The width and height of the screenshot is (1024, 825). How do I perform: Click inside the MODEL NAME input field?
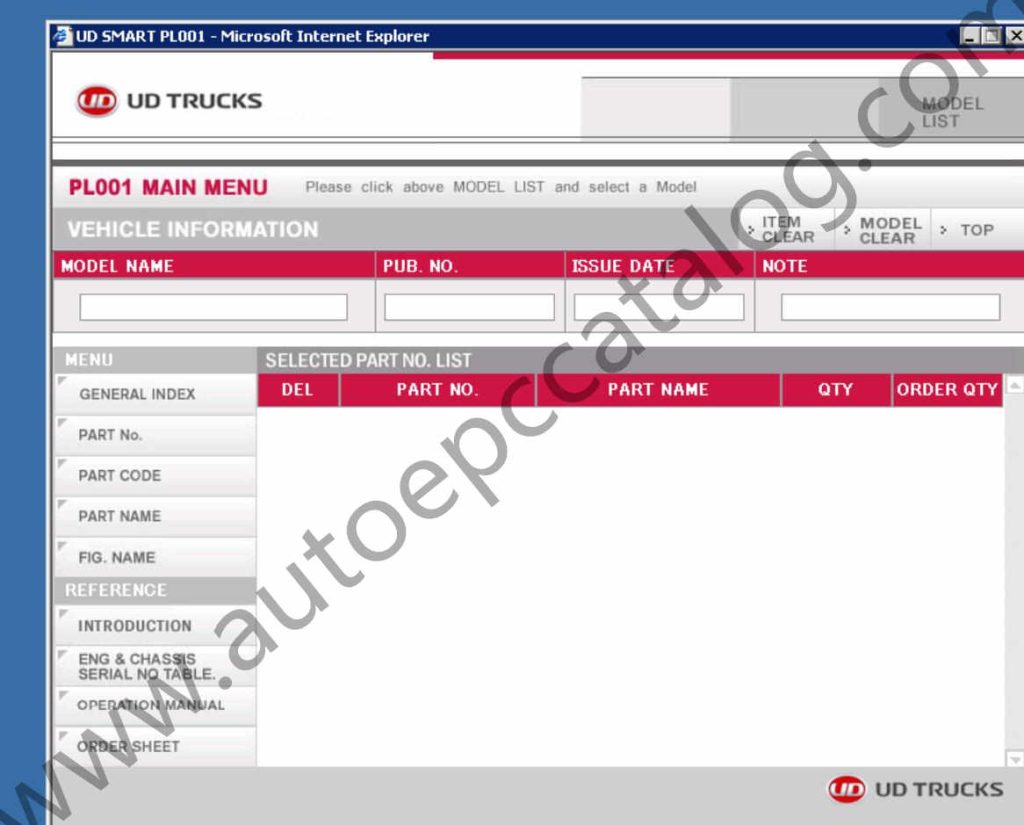[x=211, y=306]
